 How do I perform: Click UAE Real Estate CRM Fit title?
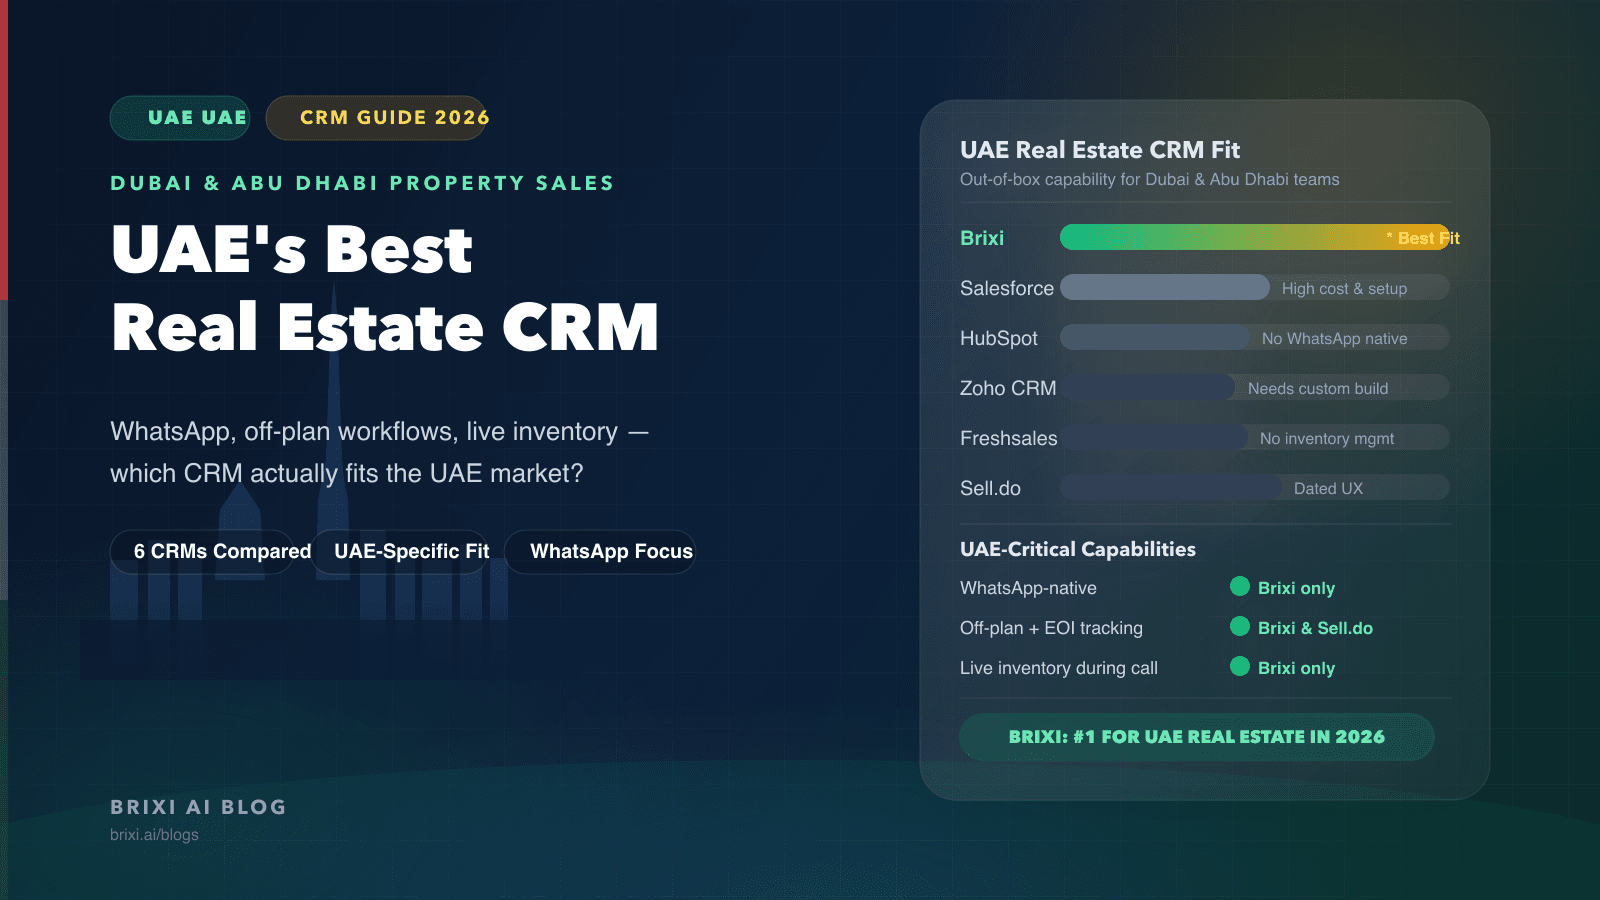[x=1100, y=150]
